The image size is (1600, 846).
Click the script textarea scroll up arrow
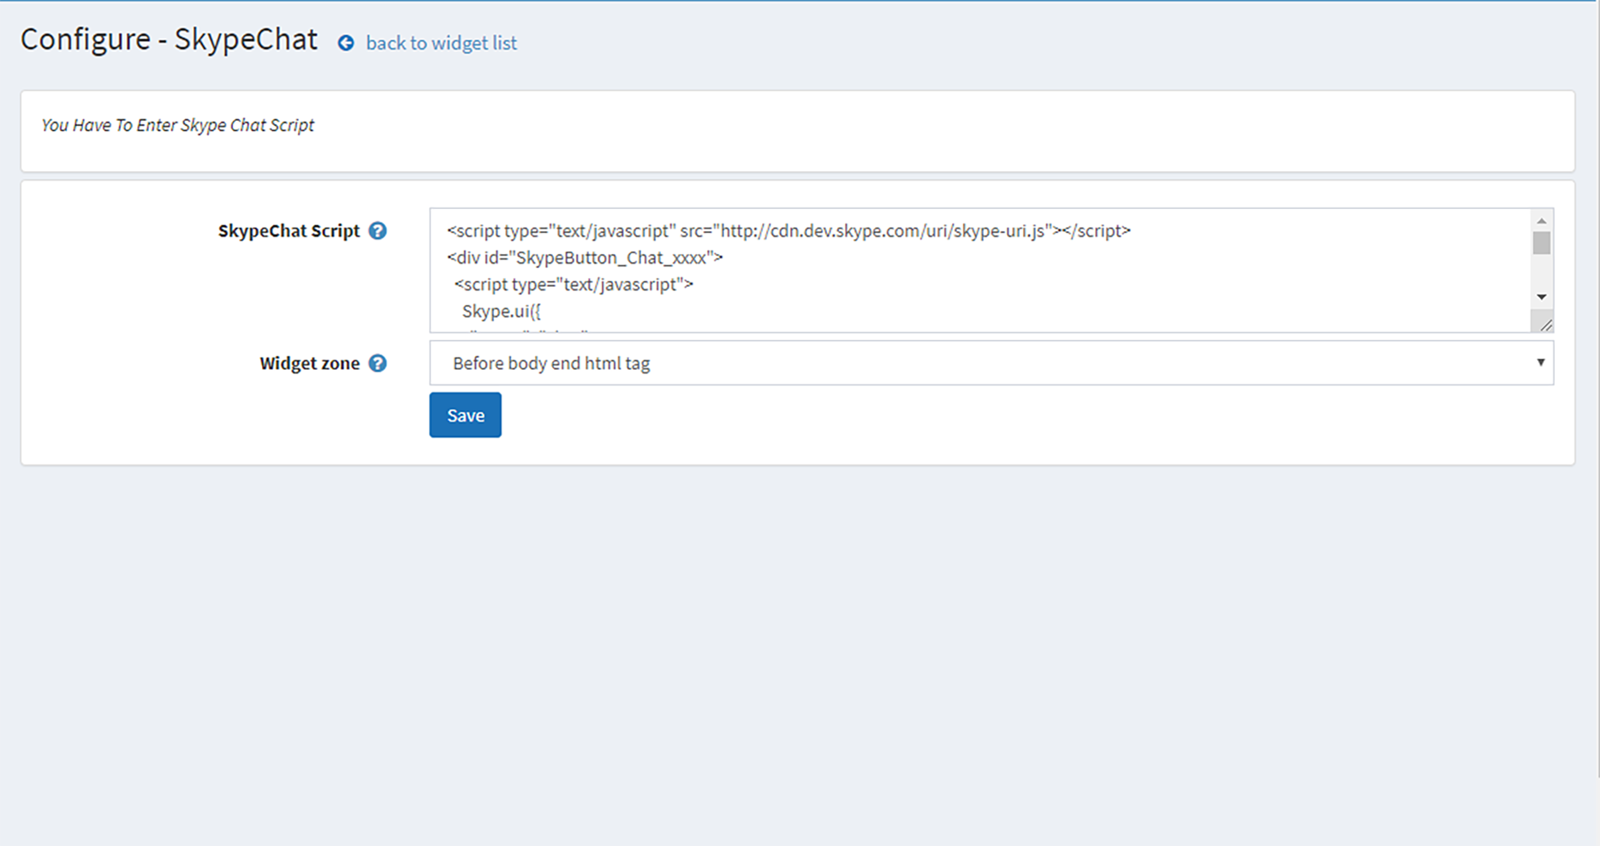pos(1541,220)
